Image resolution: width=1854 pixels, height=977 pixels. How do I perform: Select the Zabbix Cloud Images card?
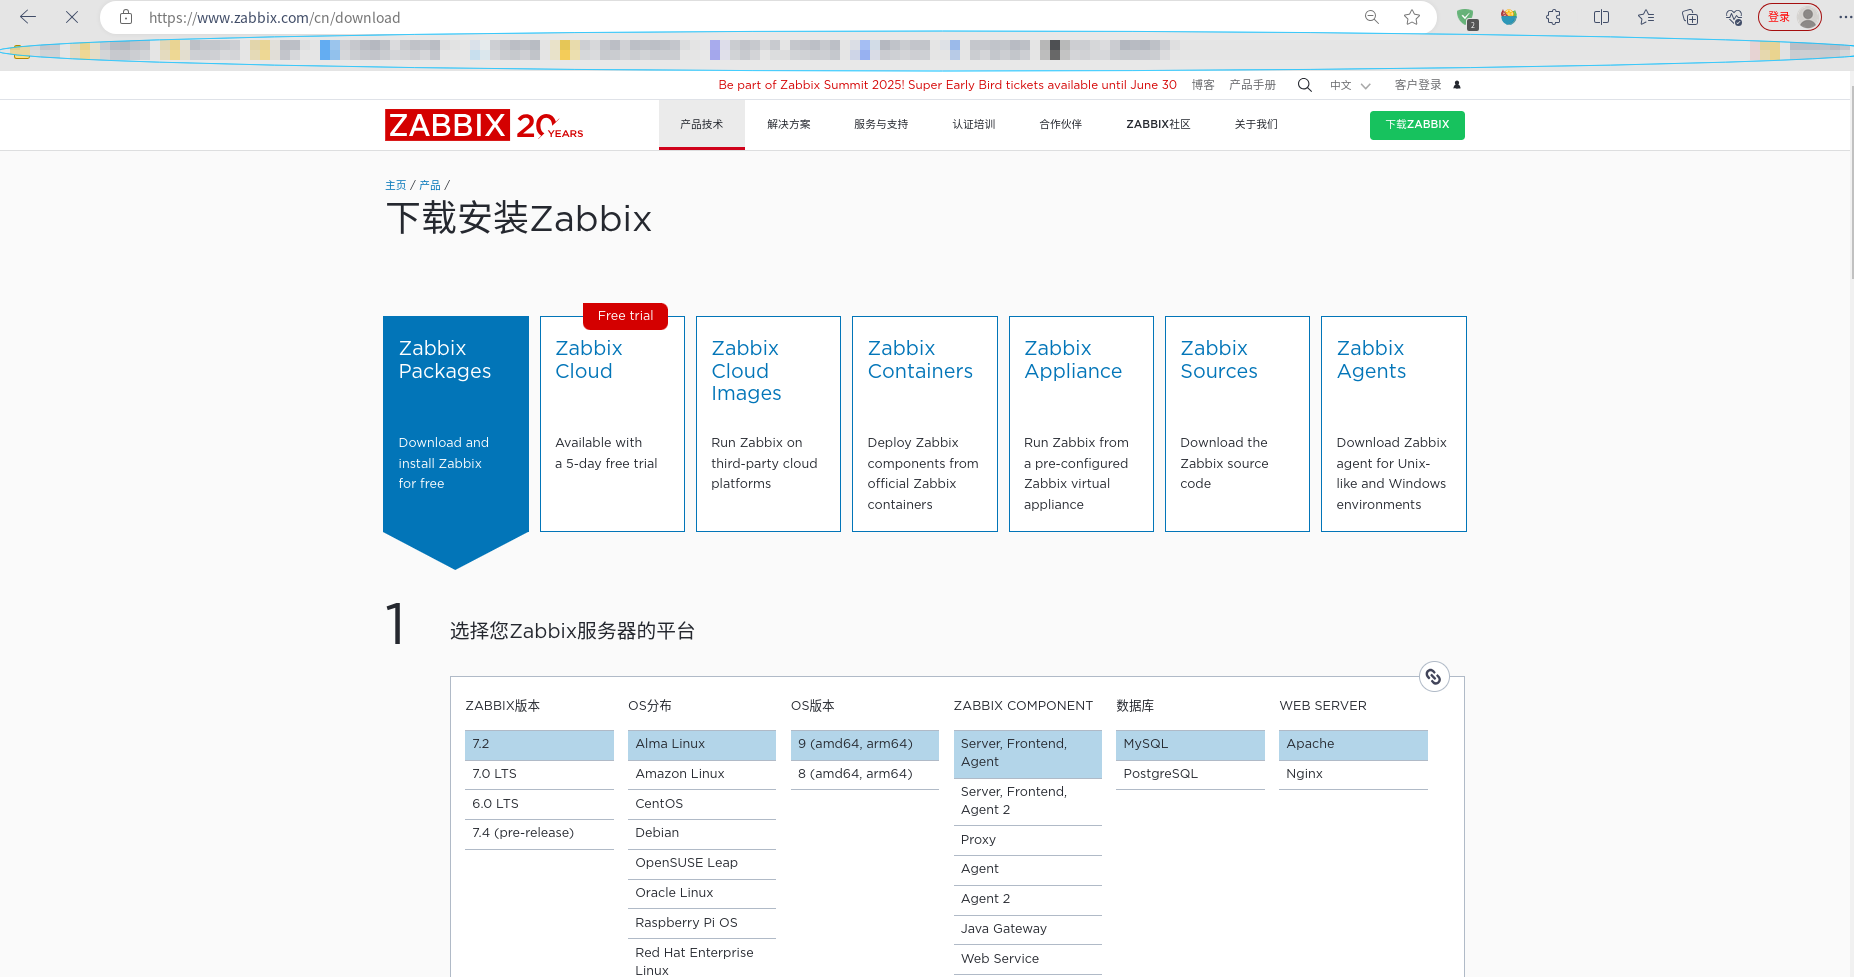(x=768, y=424)
